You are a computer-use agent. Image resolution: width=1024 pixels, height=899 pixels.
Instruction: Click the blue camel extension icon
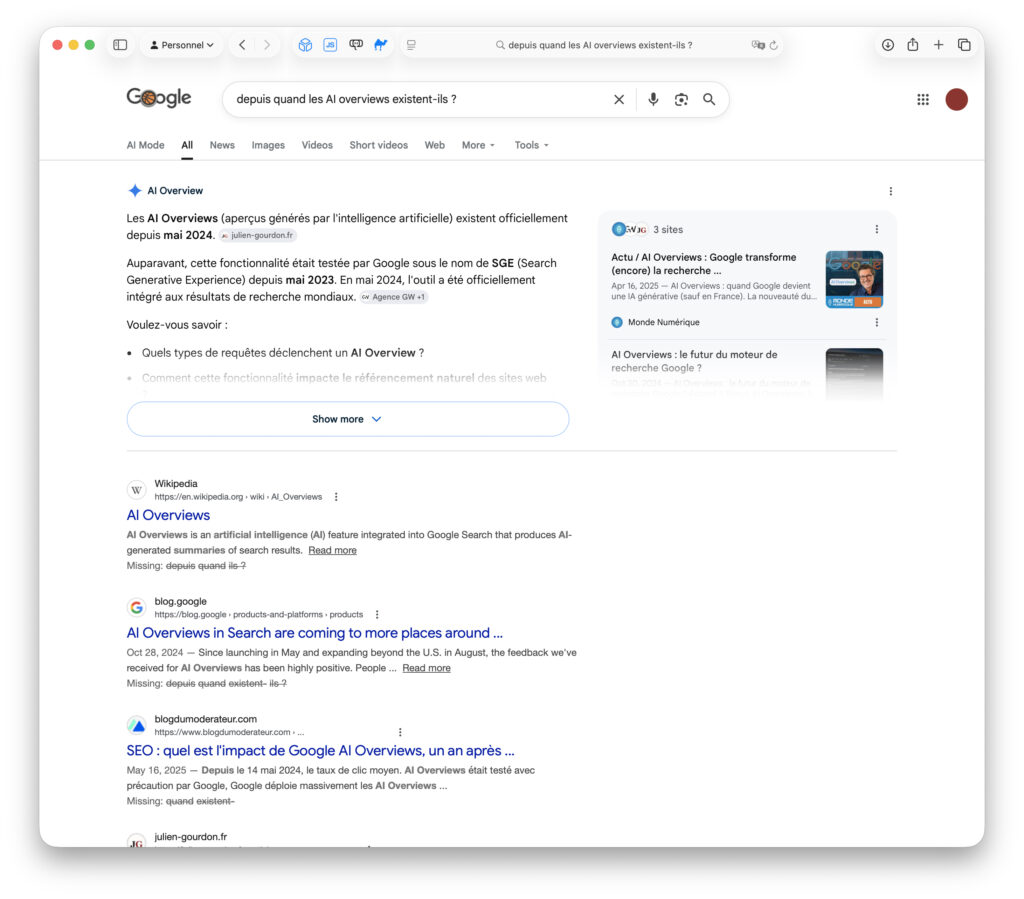tap(381, 45)
